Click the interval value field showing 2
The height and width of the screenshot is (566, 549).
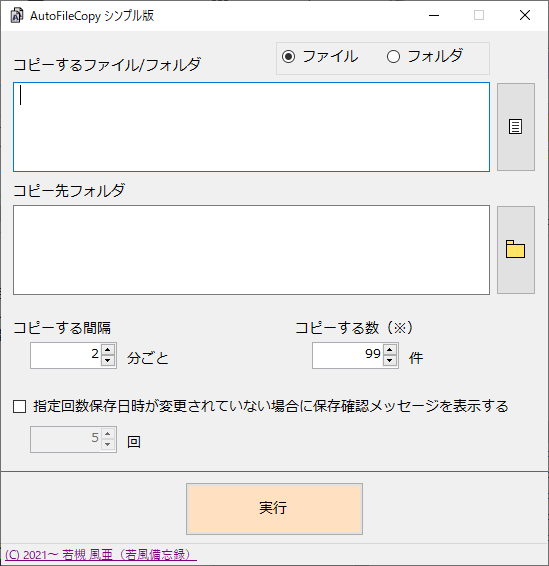pos(66,355)
